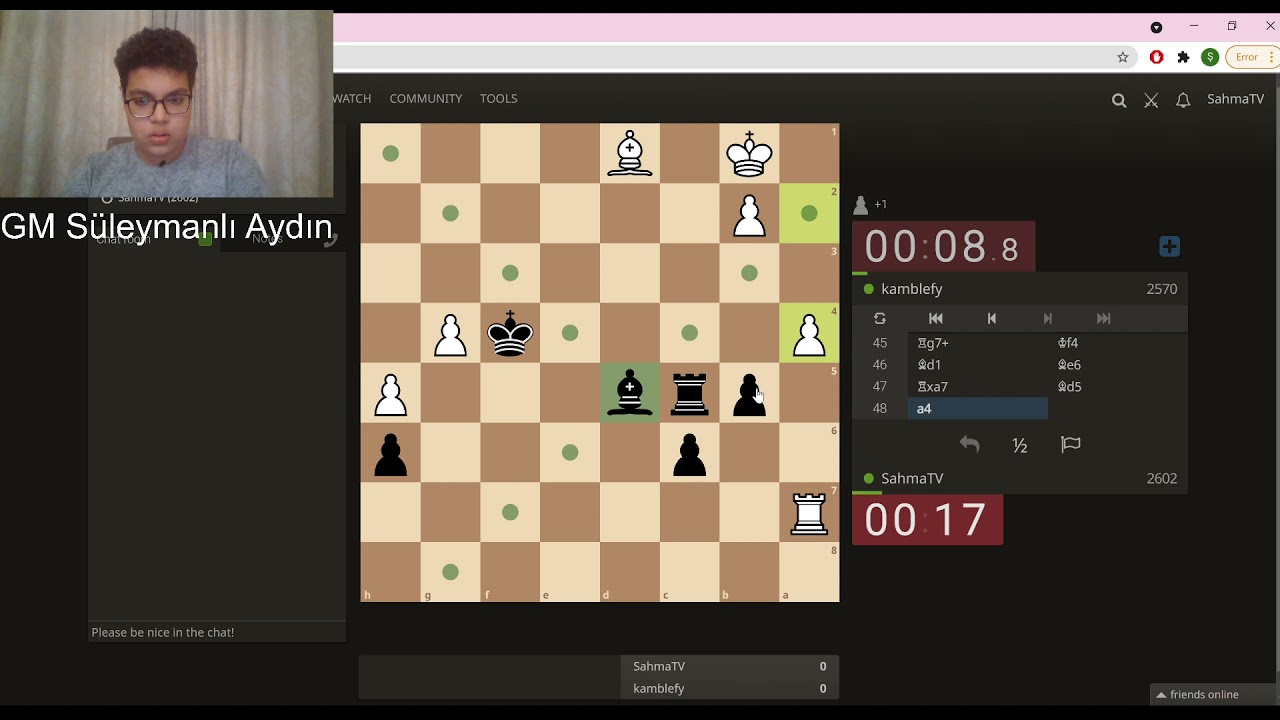Click the white bishop on d1
The height and width of the screenshot is (720, 1280).
tap(630, 153)
